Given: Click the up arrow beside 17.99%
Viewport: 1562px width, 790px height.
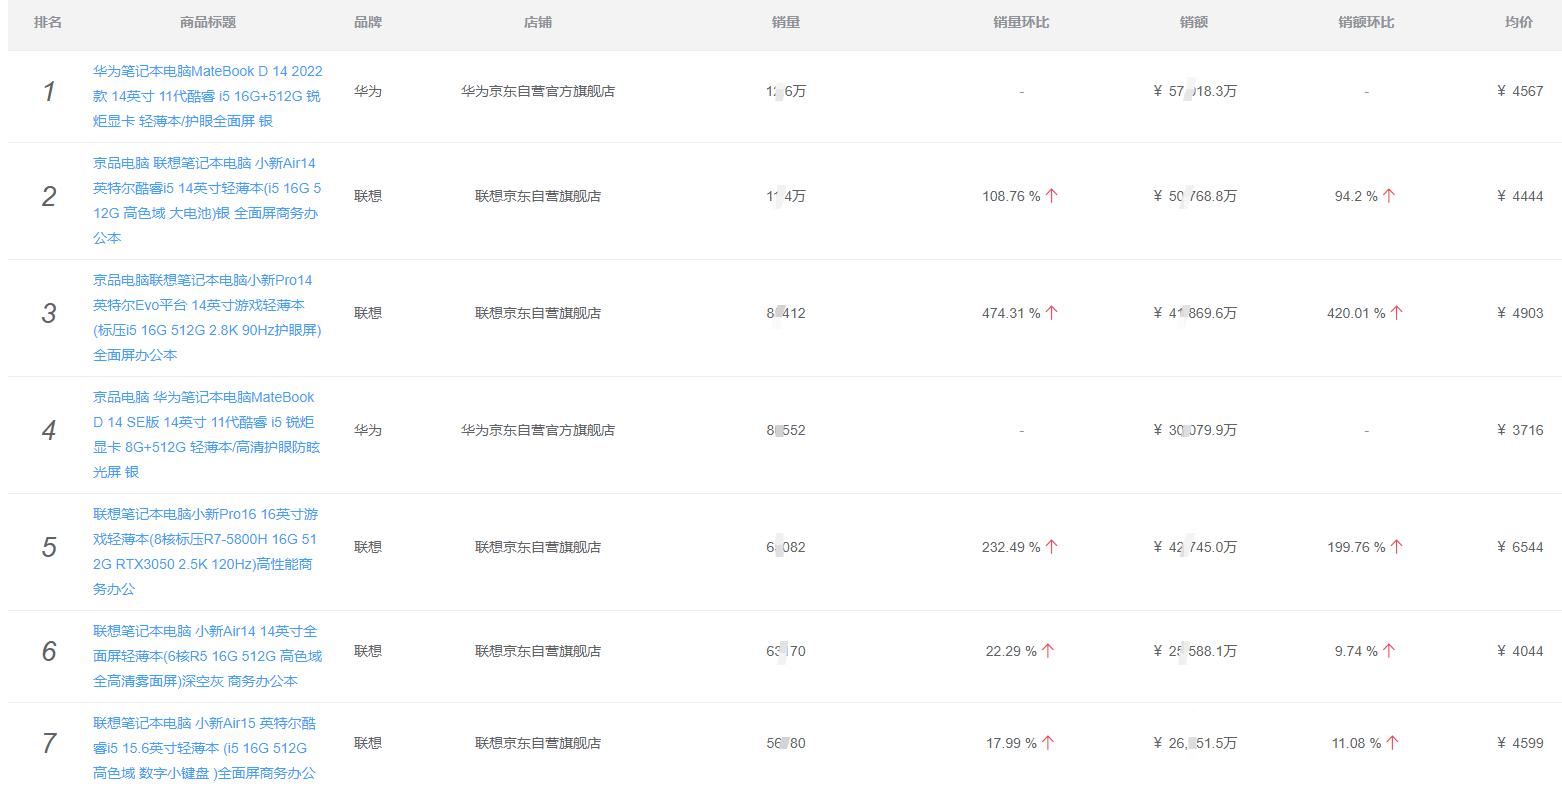Looking at the screenshot, I should pos(1046,742).
